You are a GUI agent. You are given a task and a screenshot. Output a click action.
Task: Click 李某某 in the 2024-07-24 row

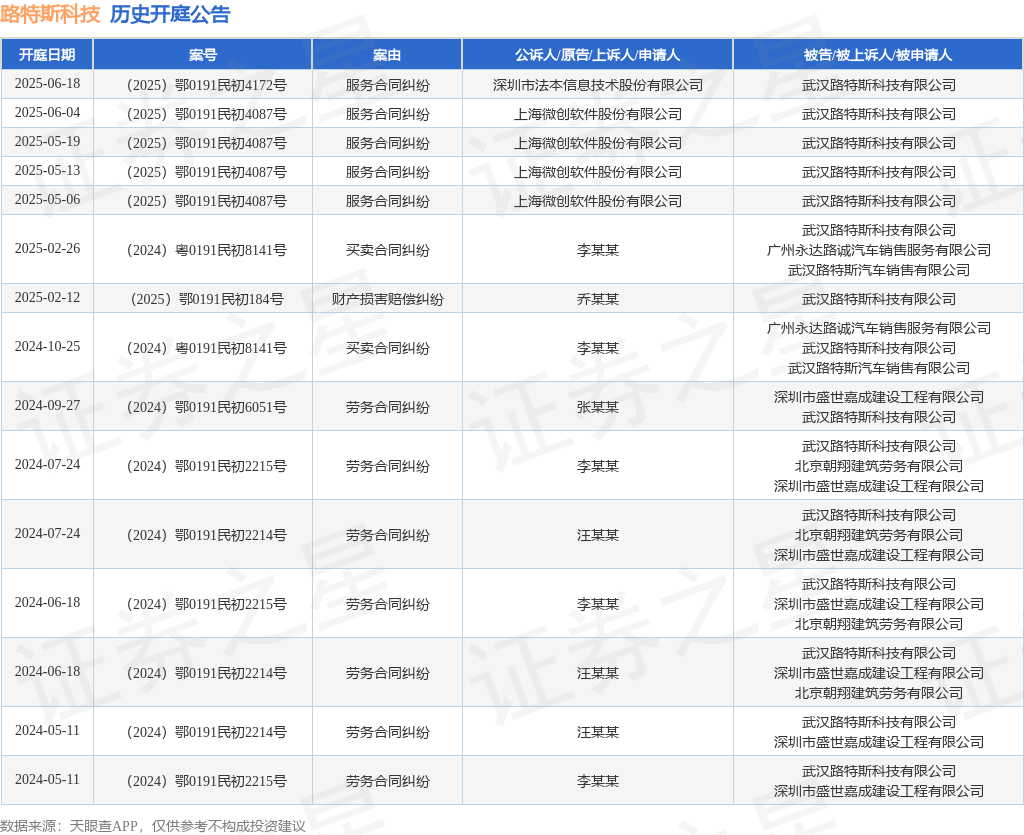pyautogui.click(x=598, y=466)
